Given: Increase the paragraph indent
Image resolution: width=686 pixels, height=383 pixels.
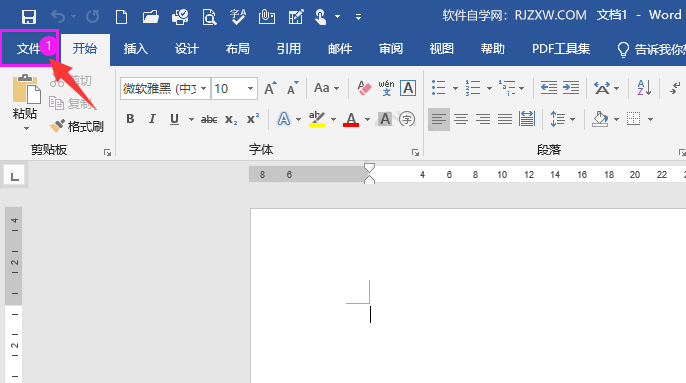Looking at the screenshot, I should pyautogui.click(x=571, y=88).
